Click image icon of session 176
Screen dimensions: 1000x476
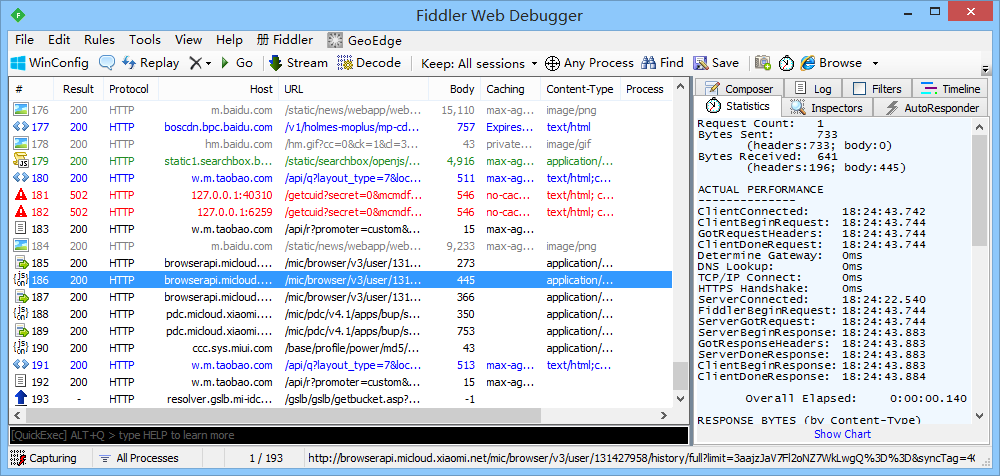coord(20,110)
